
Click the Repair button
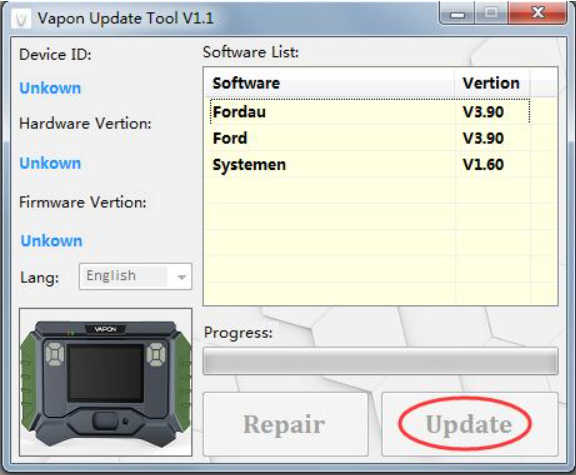(285, 424)
